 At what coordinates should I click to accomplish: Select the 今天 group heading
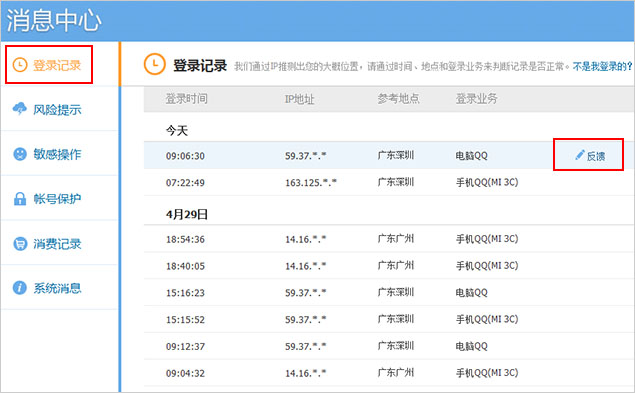point(177,131)
